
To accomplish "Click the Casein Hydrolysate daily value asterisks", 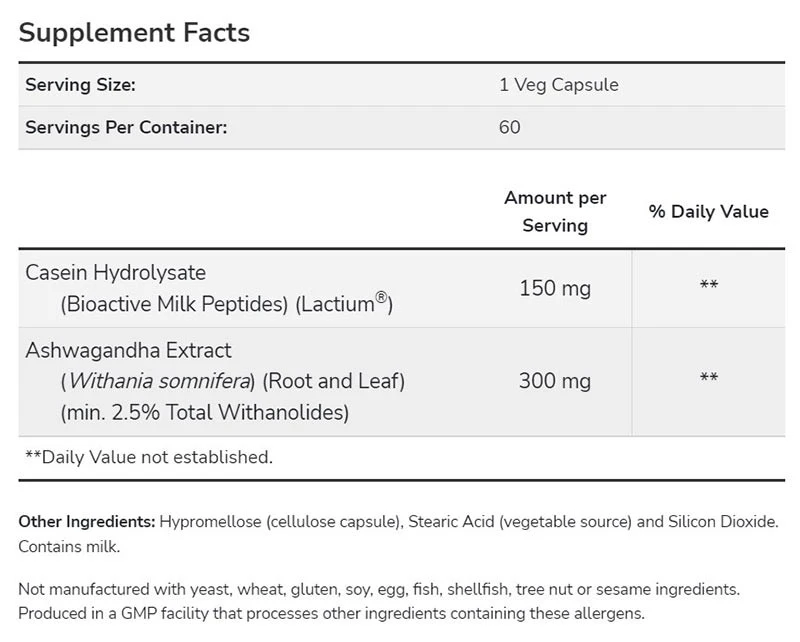I will 708,287.
